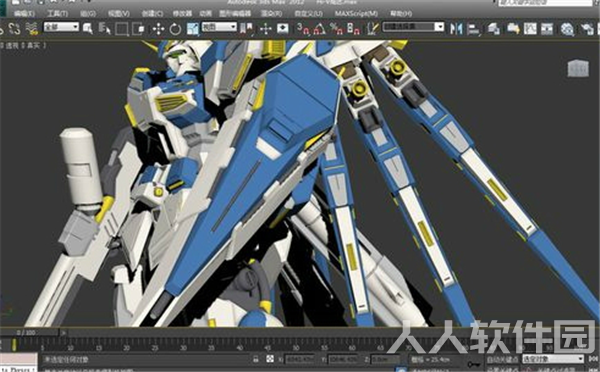Activate the Select and Manipulate tool

(x=266, y=29)
